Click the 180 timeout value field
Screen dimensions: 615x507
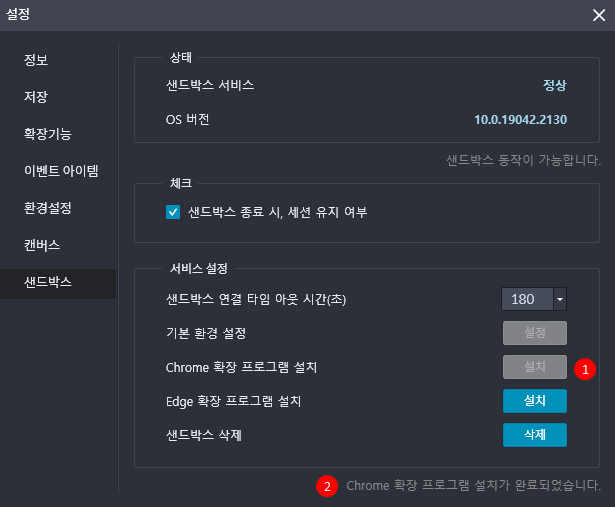coord(526,299)
